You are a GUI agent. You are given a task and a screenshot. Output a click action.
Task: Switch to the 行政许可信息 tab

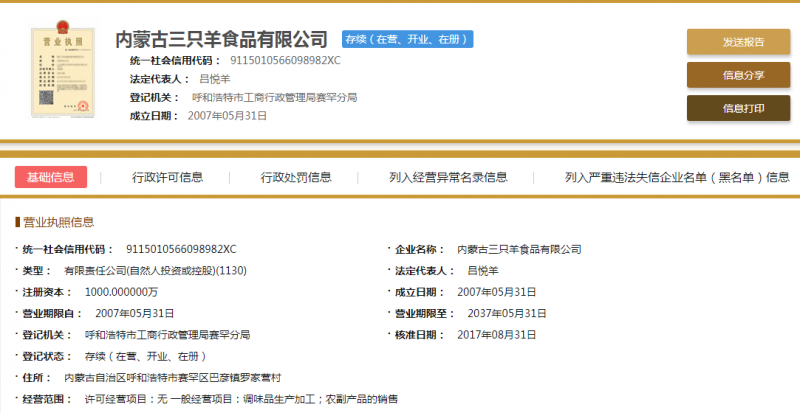[167, 177]
